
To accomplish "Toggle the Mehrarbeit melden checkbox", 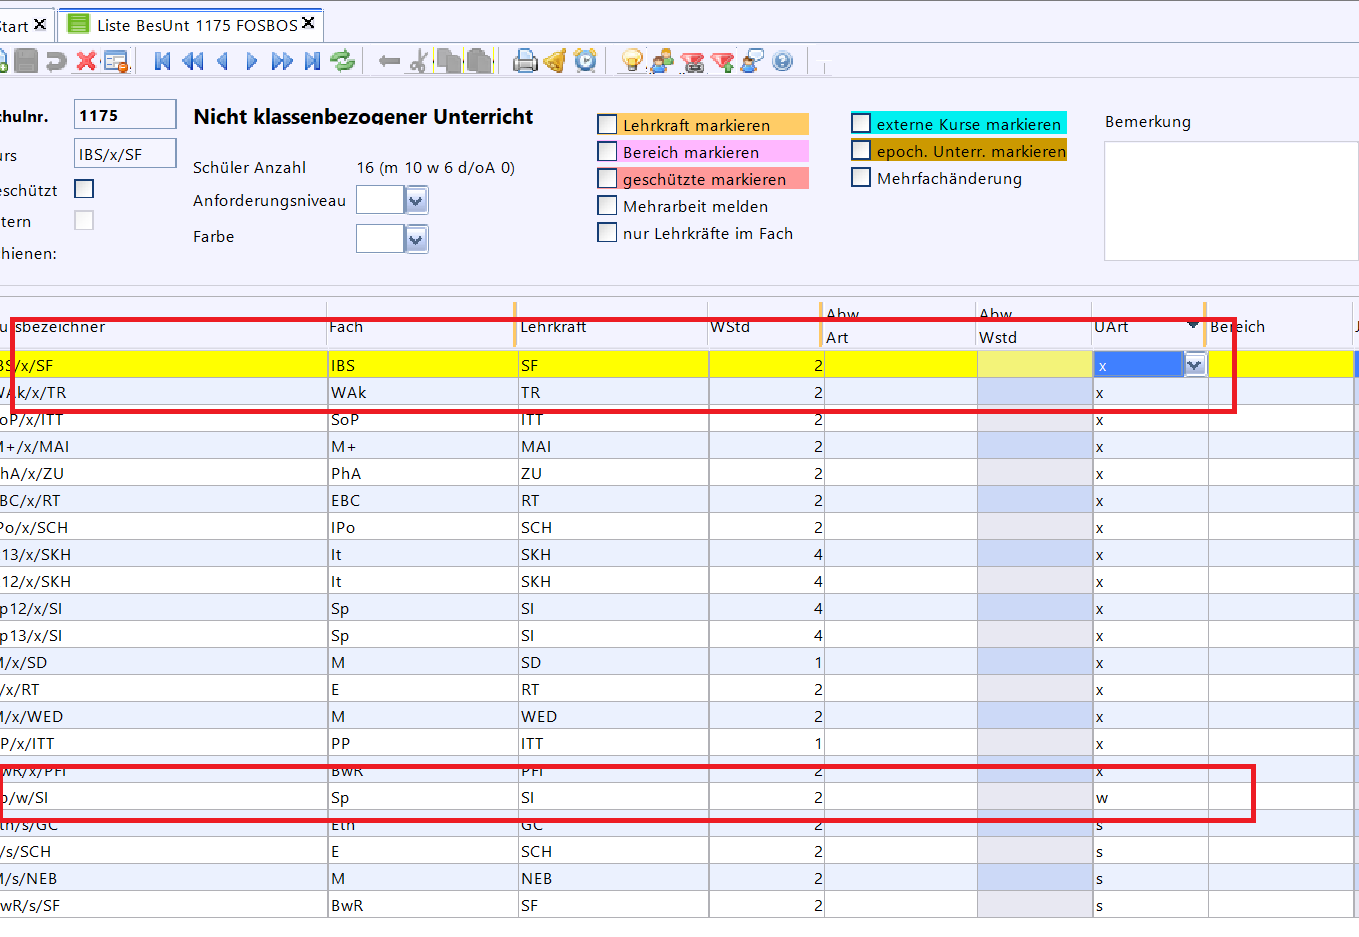I will 607,206.
